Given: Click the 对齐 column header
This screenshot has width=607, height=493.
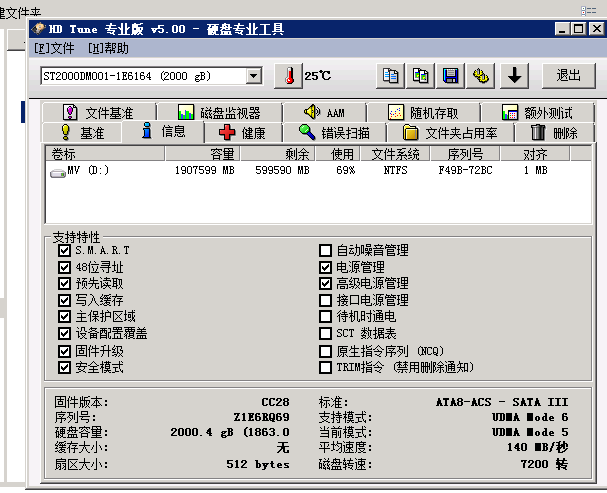Looking at the screenshot, I should click(535, 154).
